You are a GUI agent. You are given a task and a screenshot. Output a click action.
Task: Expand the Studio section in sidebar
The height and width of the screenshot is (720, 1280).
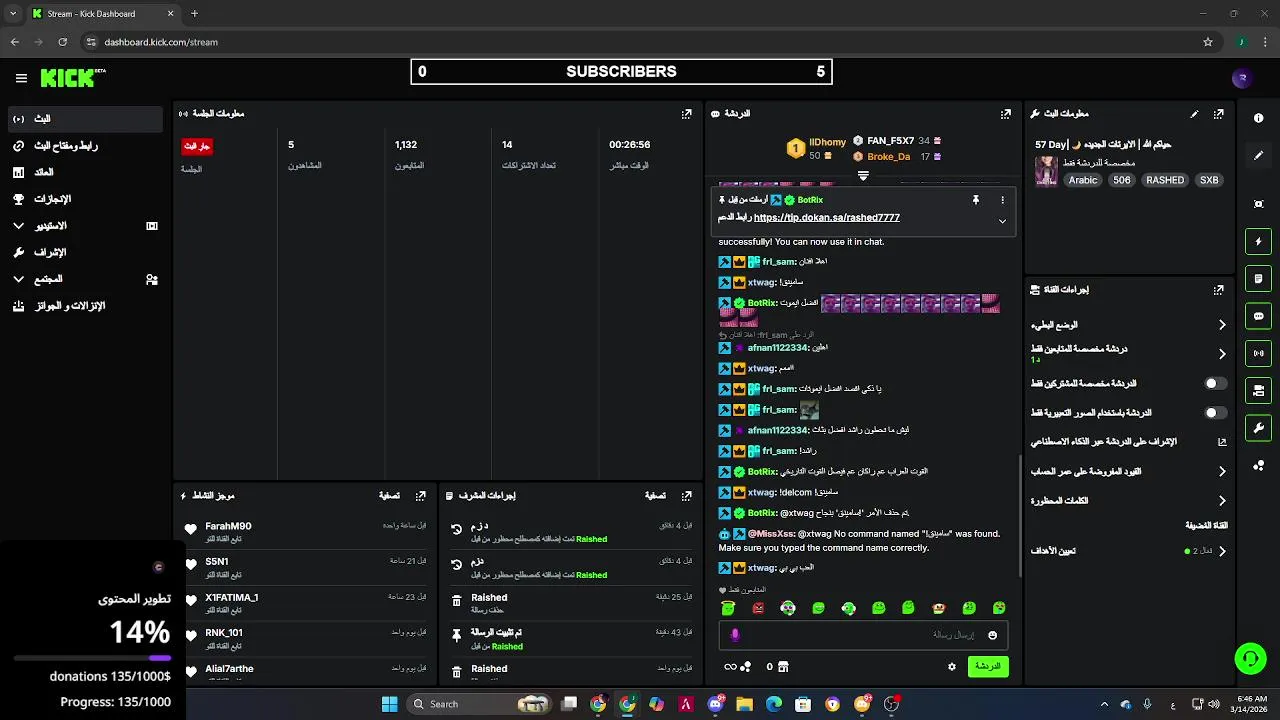click(85, 226)
